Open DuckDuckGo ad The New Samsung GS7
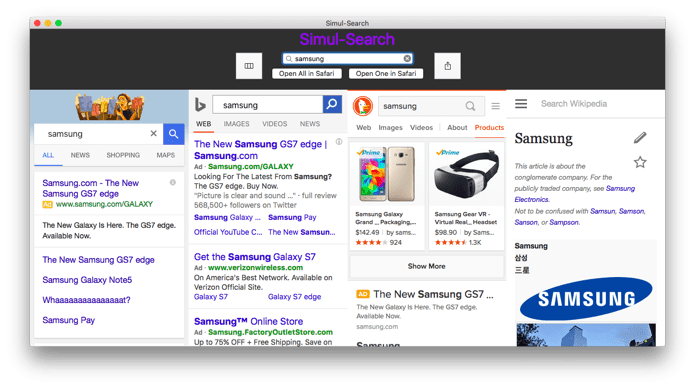Image resolution: width=695 pixels, height=389 pixels. [433, 294]
